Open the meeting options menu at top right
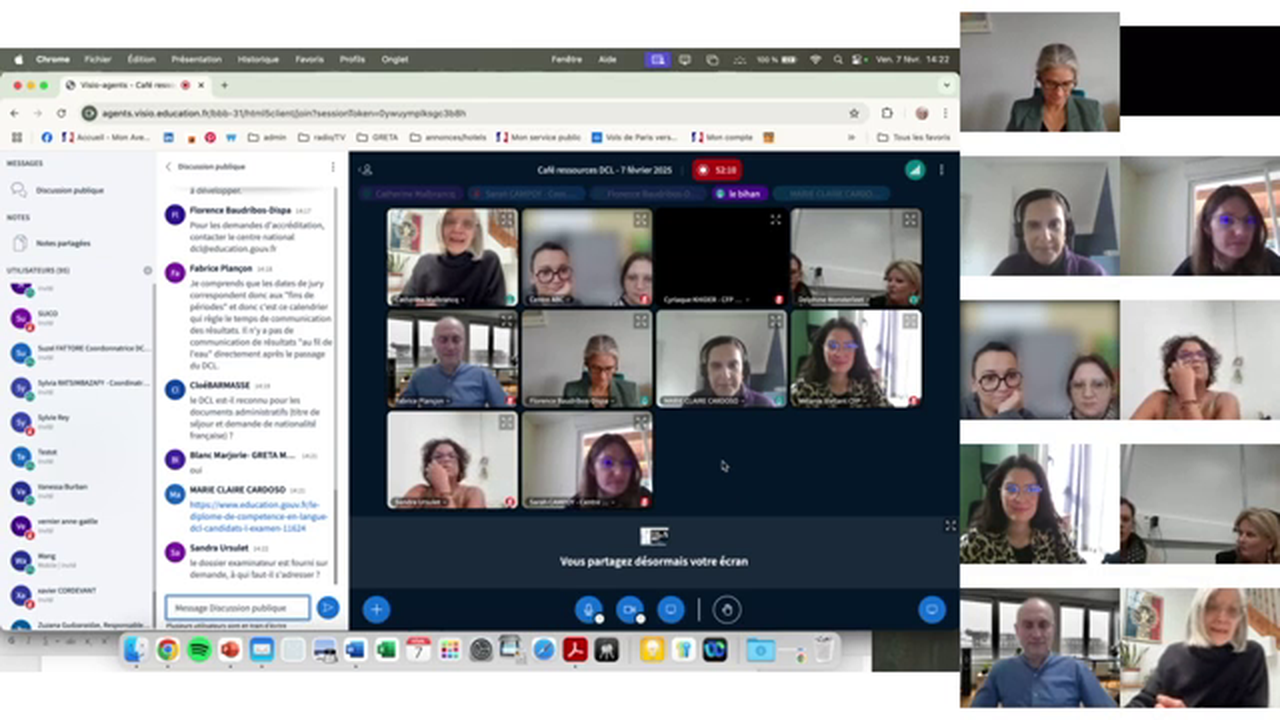 coord(941,170)
